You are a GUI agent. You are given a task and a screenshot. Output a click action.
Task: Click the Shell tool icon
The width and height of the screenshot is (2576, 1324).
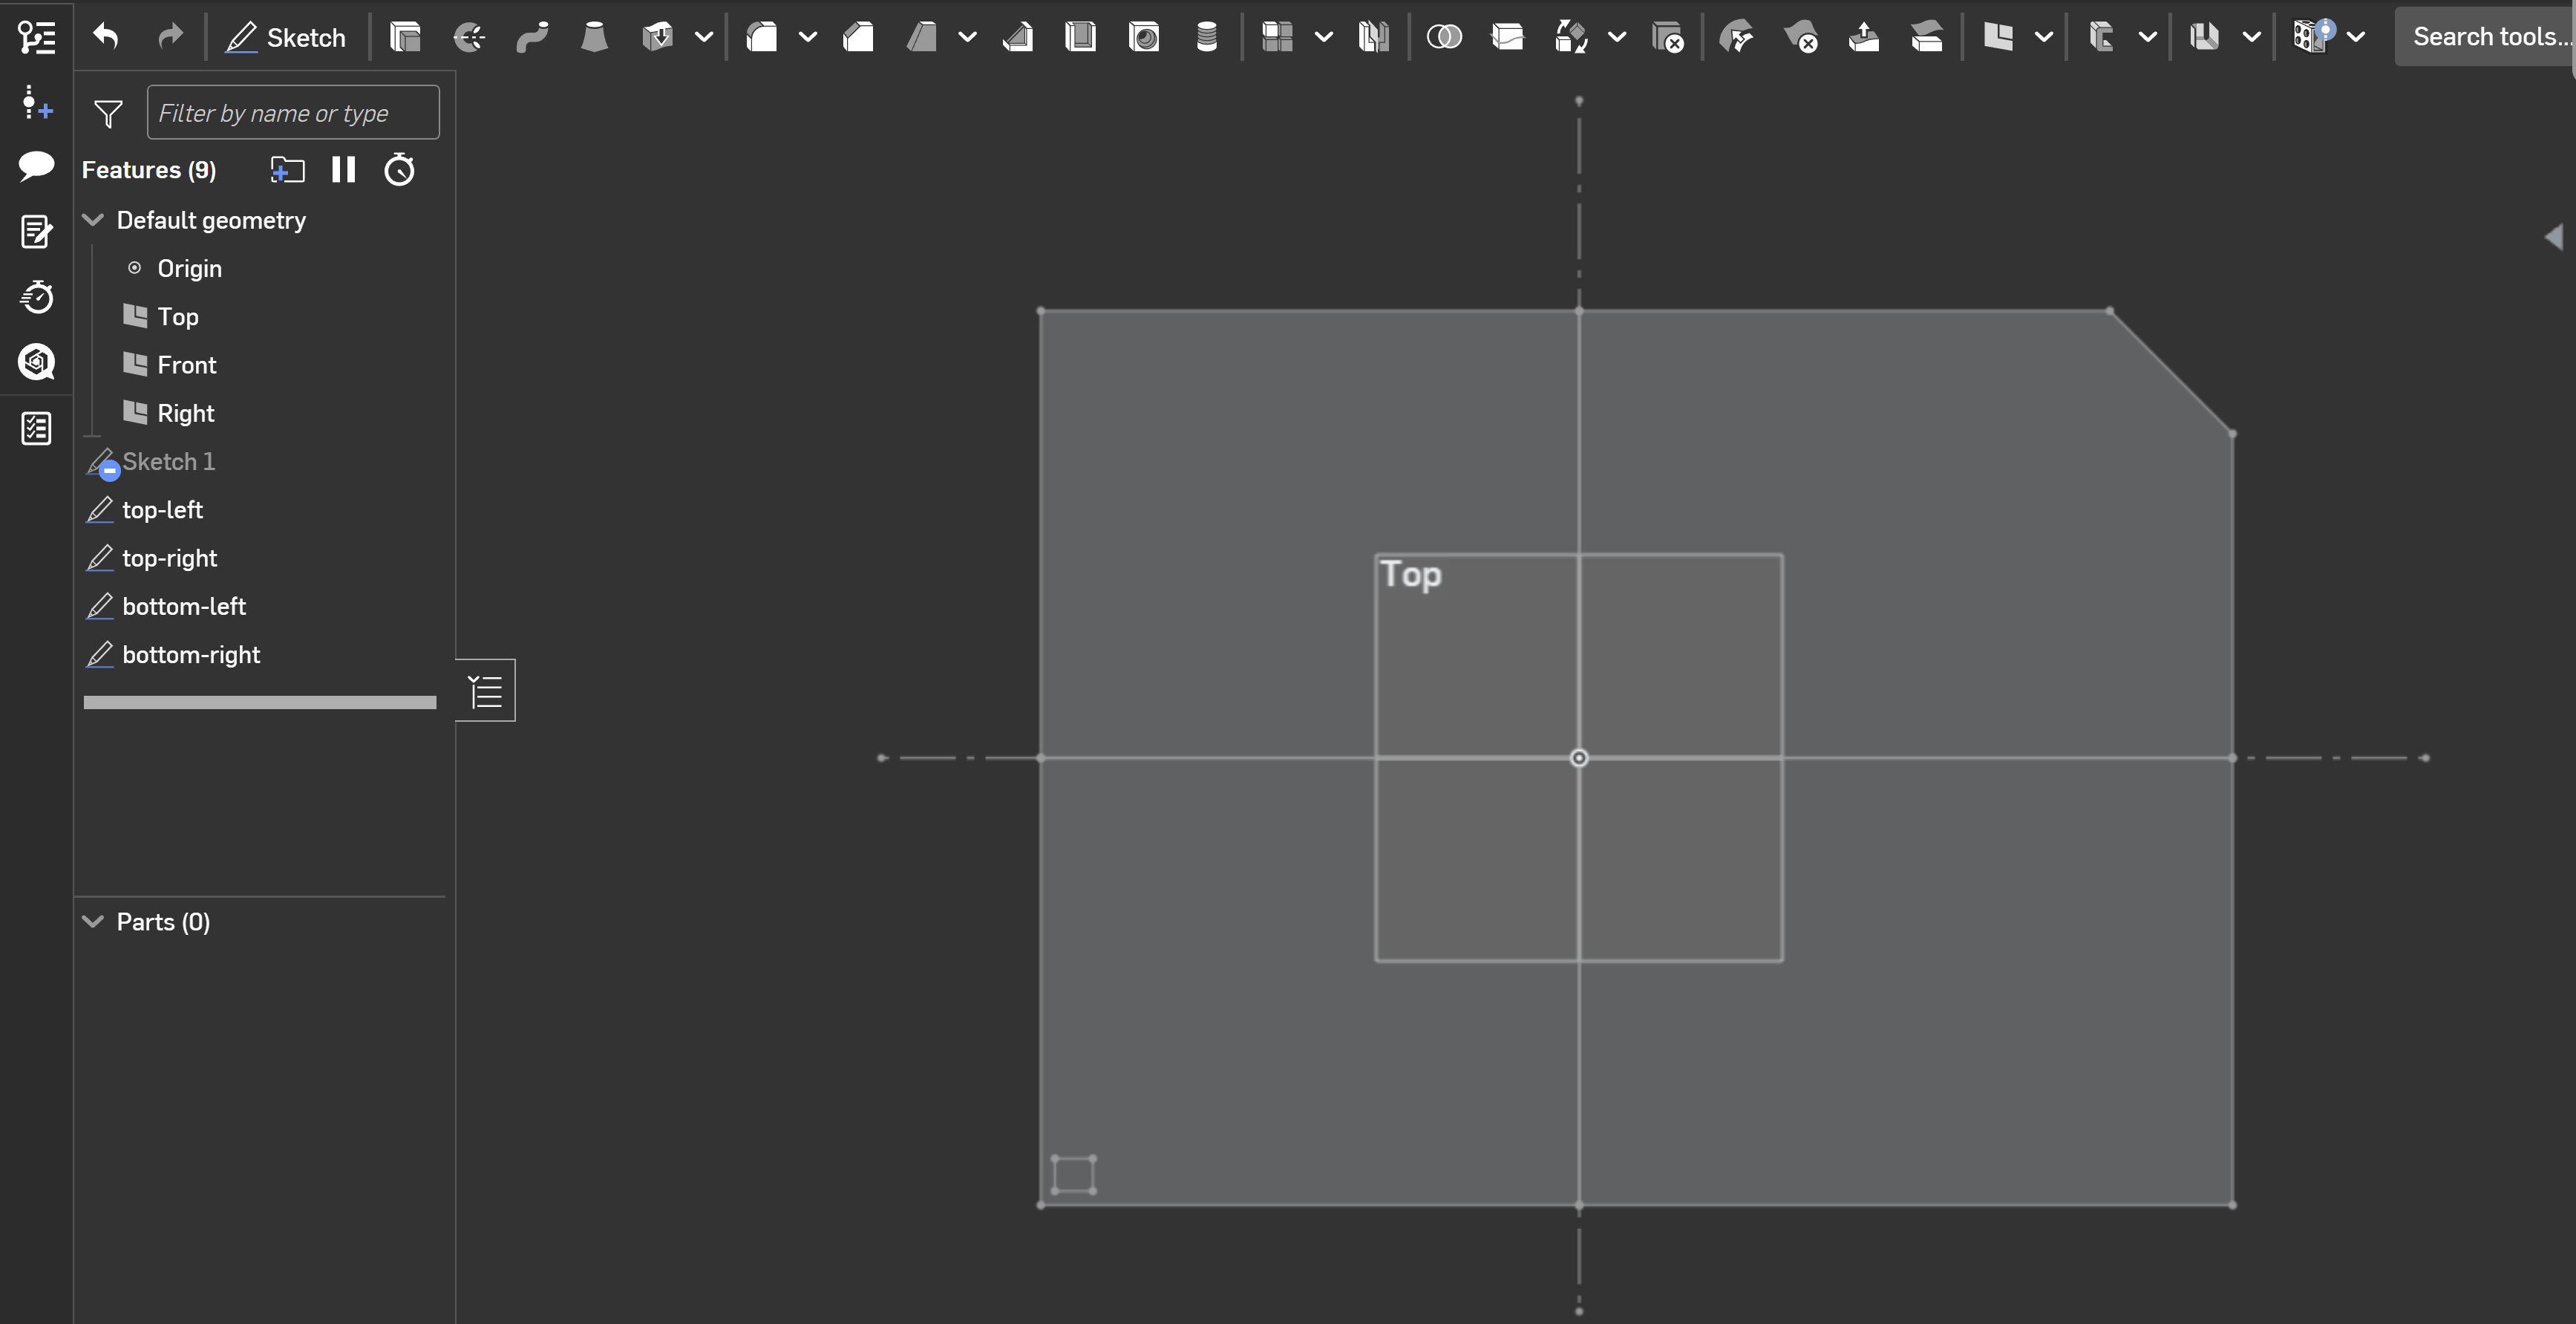pyautogui.click(x=1080, y=37)
